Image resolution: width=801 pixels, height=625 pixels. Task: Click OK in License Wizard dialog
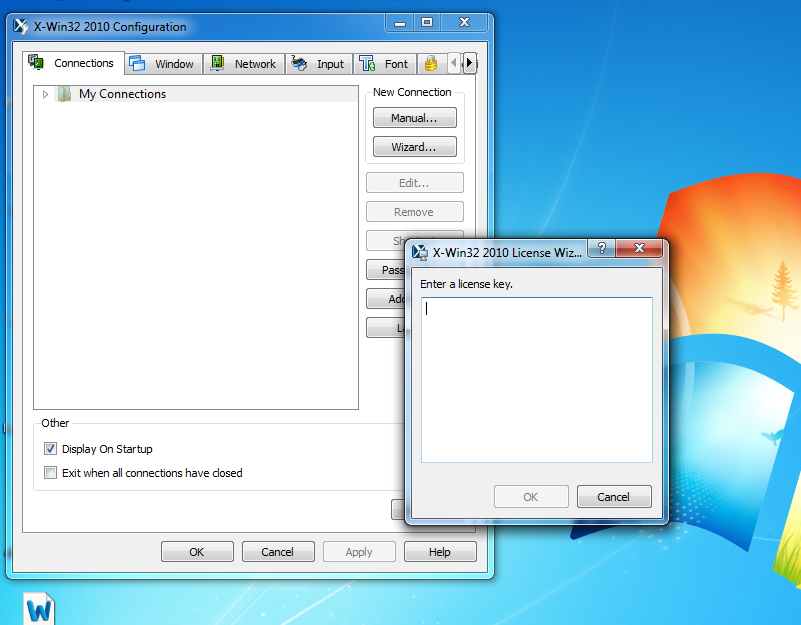click(531, 497)
